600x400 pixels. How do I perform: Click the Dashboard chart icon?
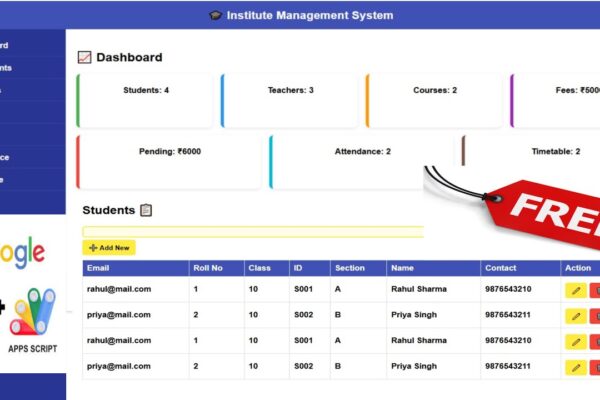[x=85, y=57]
